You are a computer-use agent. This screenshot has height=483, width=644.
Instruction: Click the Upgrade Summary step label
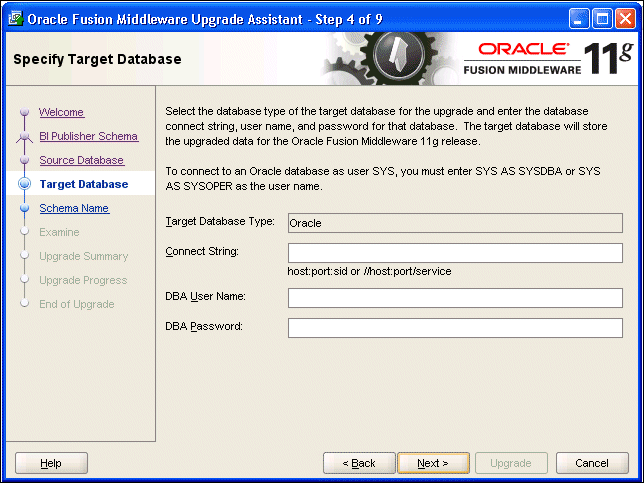(84, 256)
